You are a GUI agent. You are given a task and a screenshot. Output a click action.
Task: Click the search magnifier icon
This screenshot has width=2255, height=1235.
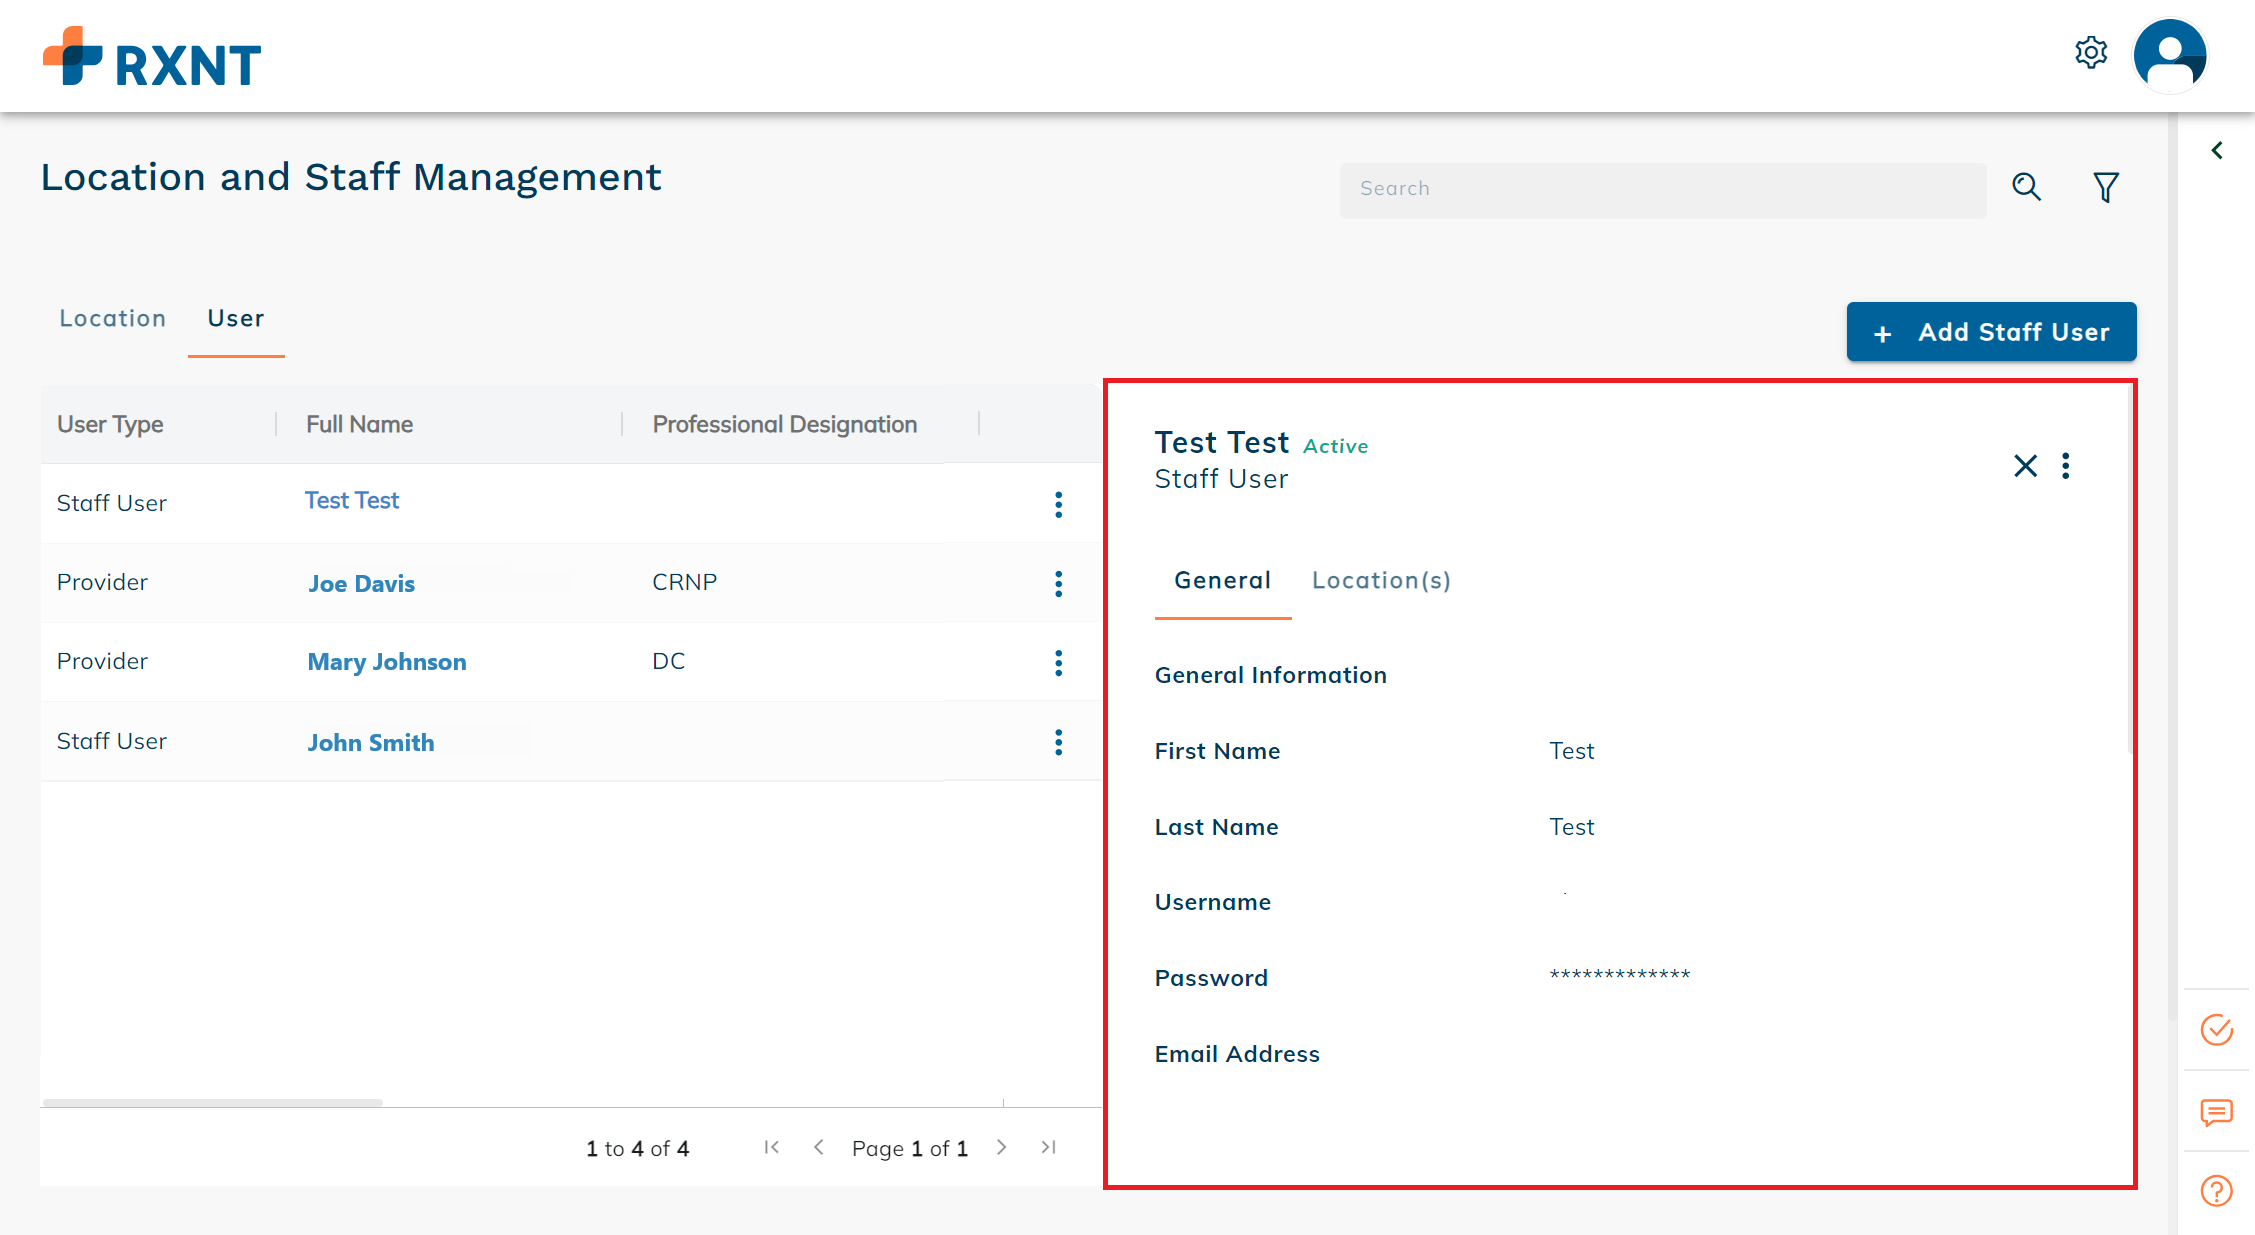coord(2026,187)
